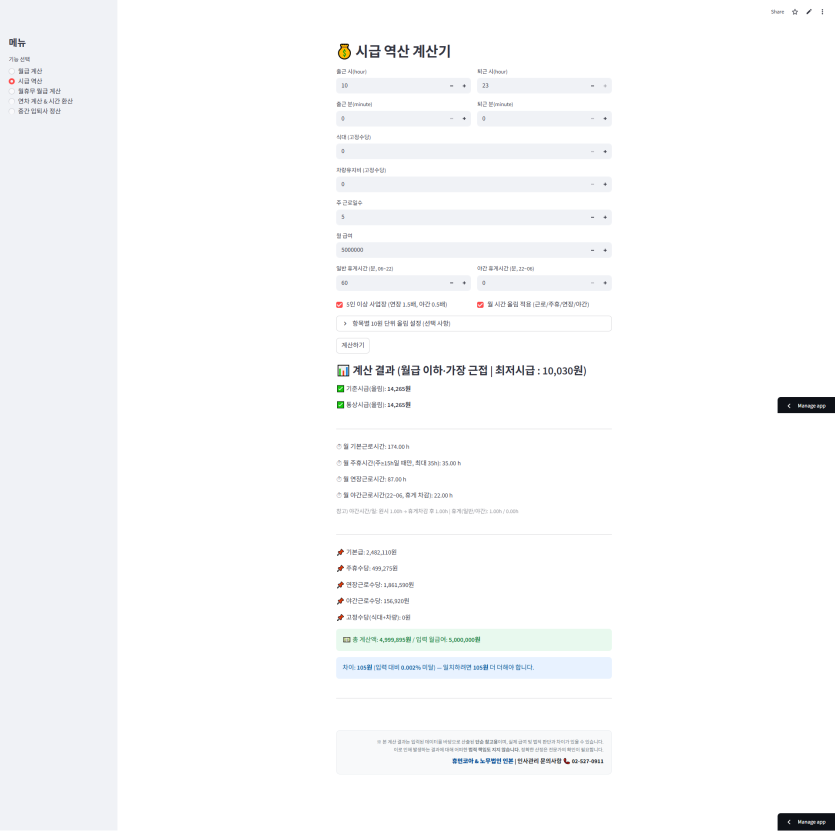
Task: Expand the upper Manage app panel
Action: [x=806, y=406]
